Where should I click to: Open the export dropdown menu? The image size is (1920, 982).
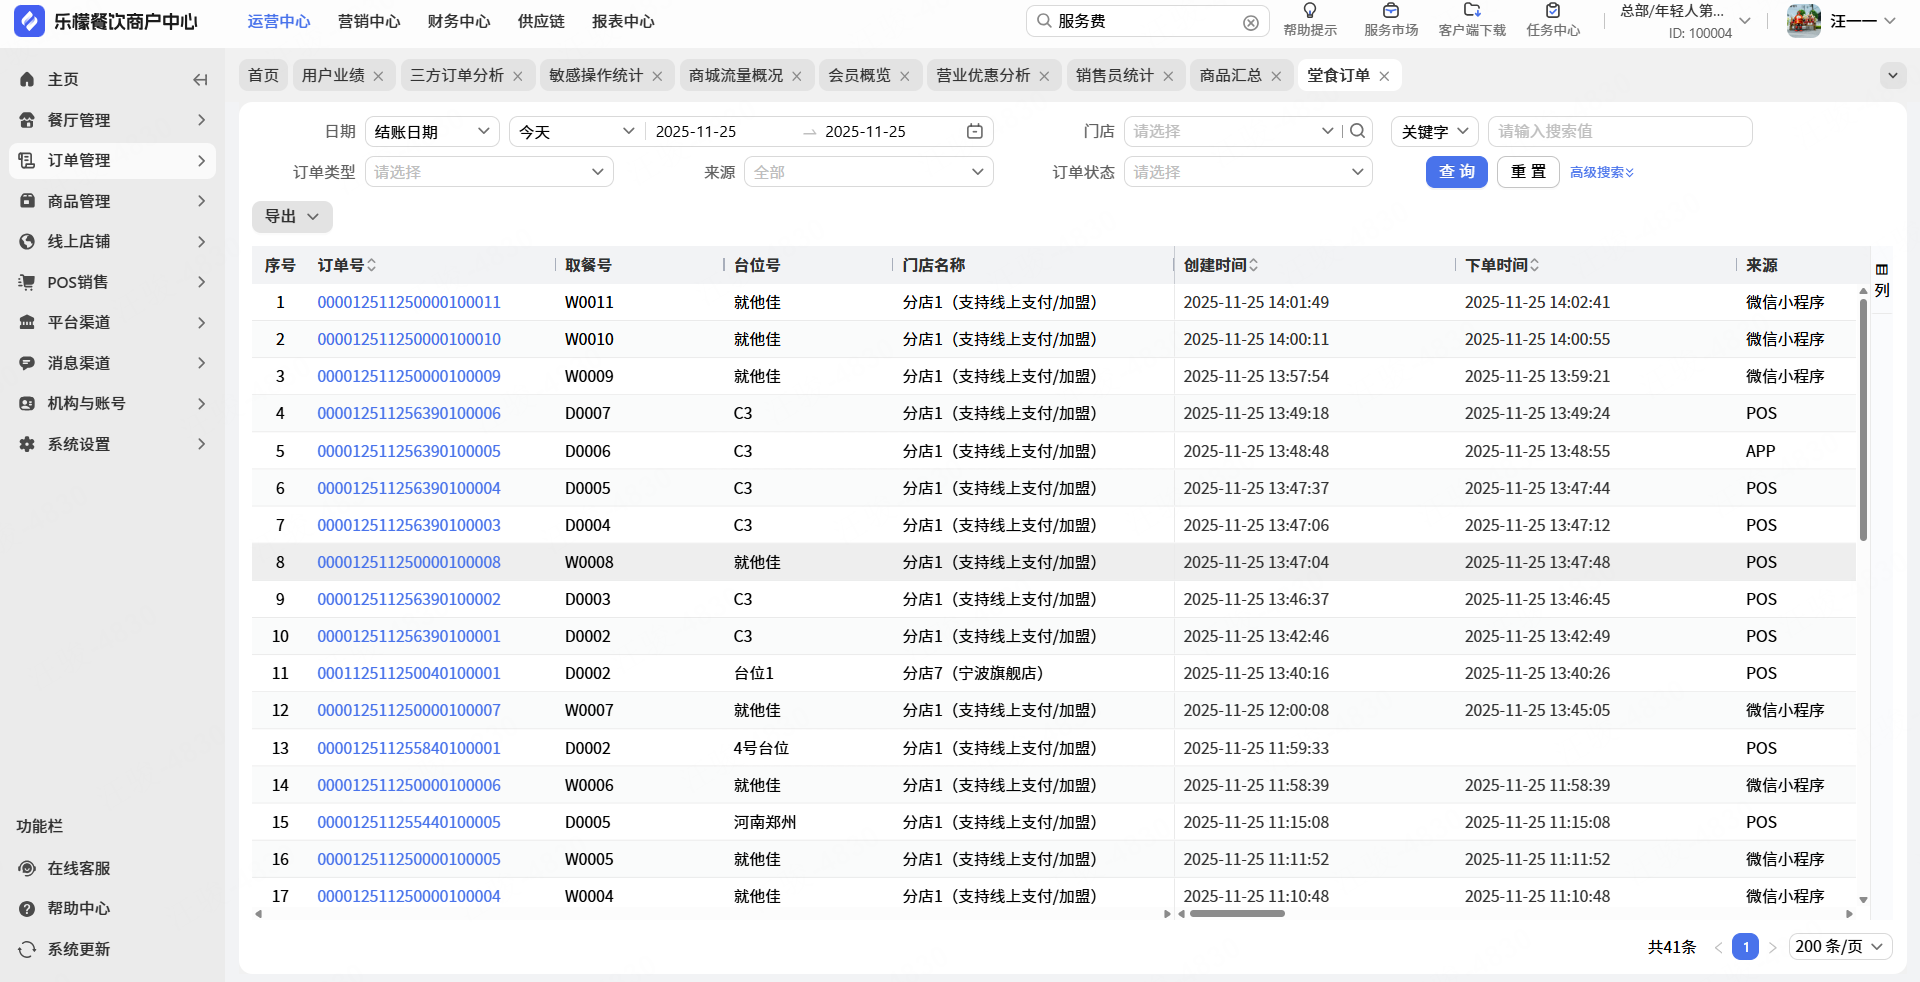292,216
